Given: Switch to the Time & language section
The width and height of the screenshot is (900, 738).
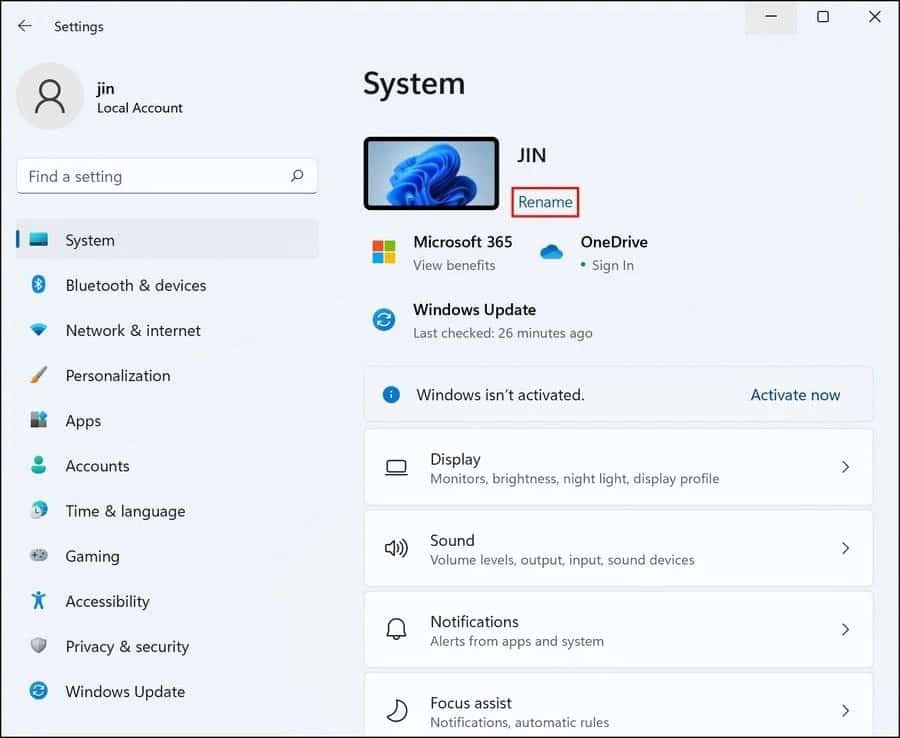Looking at the screenshot, I should (x=124, y=511).
